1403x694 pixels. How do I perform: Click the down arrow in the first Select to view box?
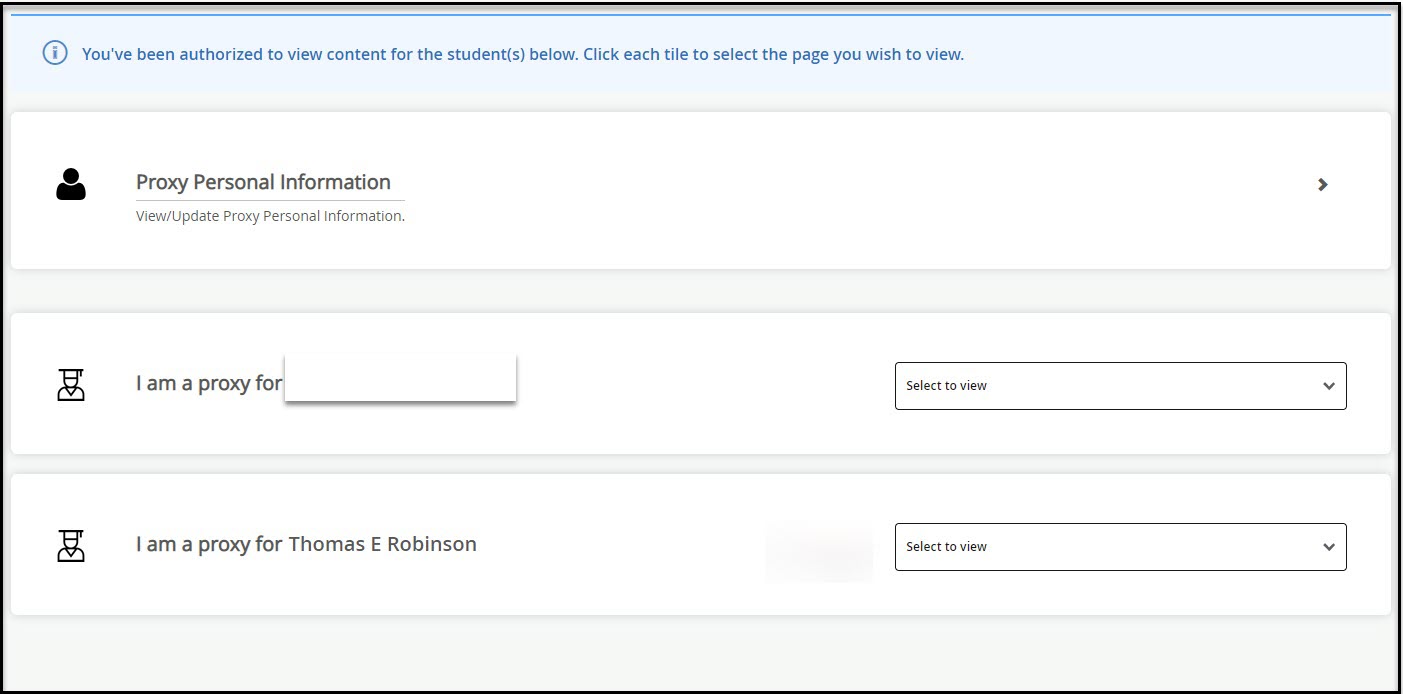(1328, 386)
